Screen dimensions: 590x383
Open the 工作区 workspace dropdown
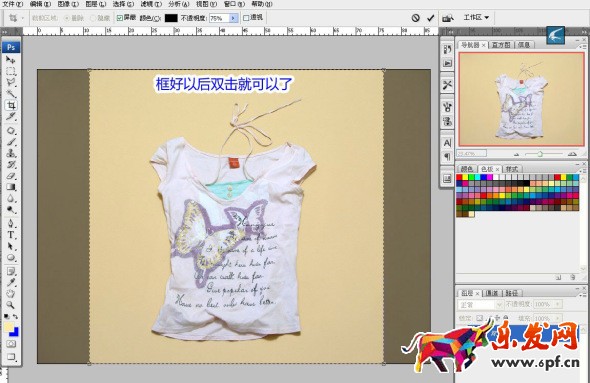click(476, 17)
